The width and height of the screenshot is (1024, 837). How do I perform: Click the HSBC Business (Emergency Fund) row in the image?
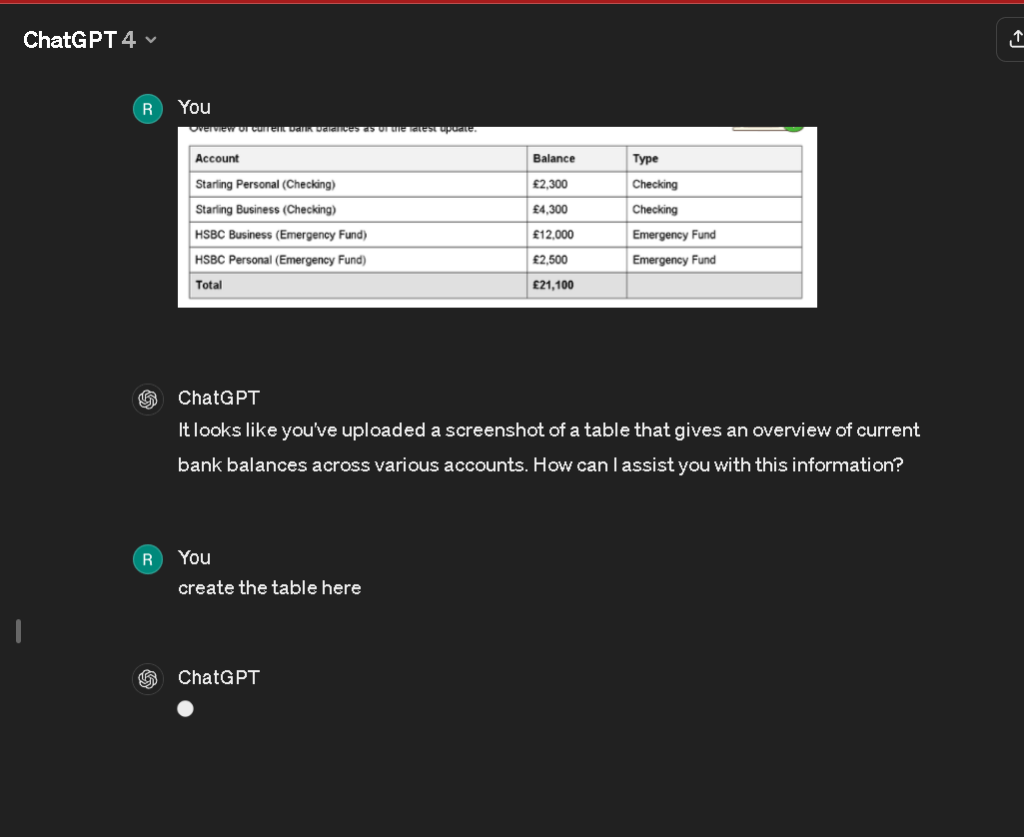pyautogui.click(x=496, y=234)
